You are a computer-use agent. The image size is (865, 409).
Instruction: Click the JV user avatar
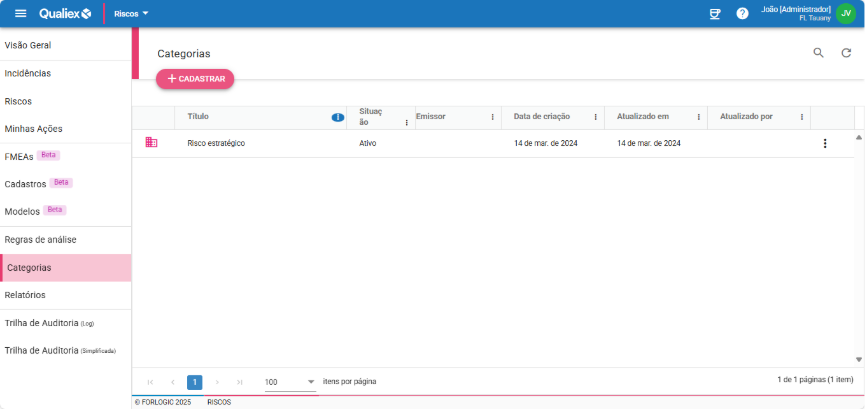tap(846, 13)
